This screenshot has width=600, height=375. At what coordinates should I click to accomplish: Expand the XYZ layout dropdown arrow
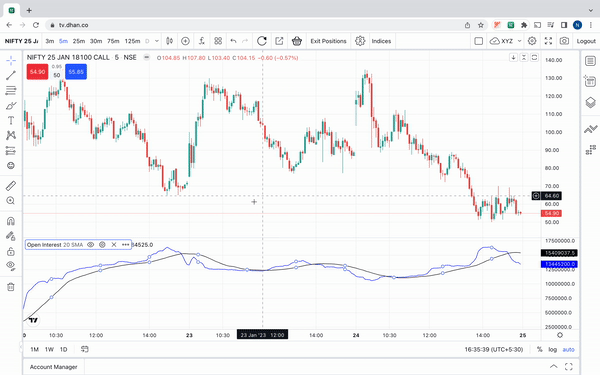point(519,41)
